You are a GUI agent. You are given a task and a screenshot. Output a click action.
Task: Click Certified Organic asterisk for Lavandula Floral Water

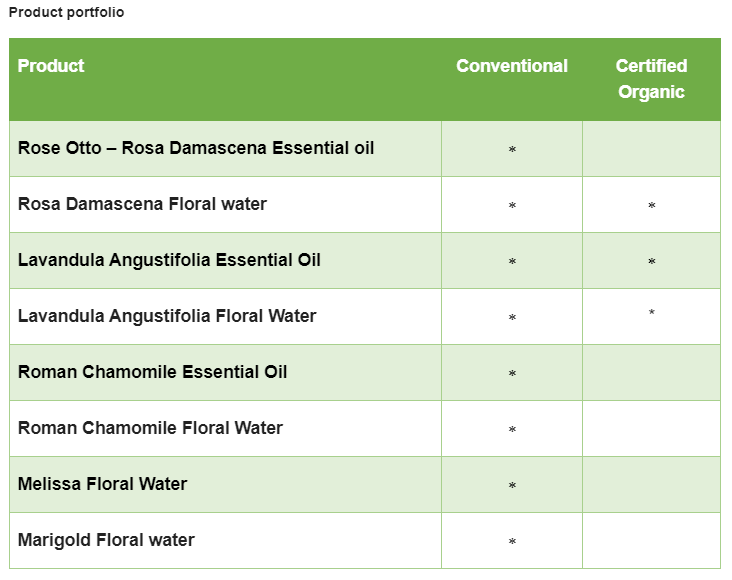[x=652, y=314]
